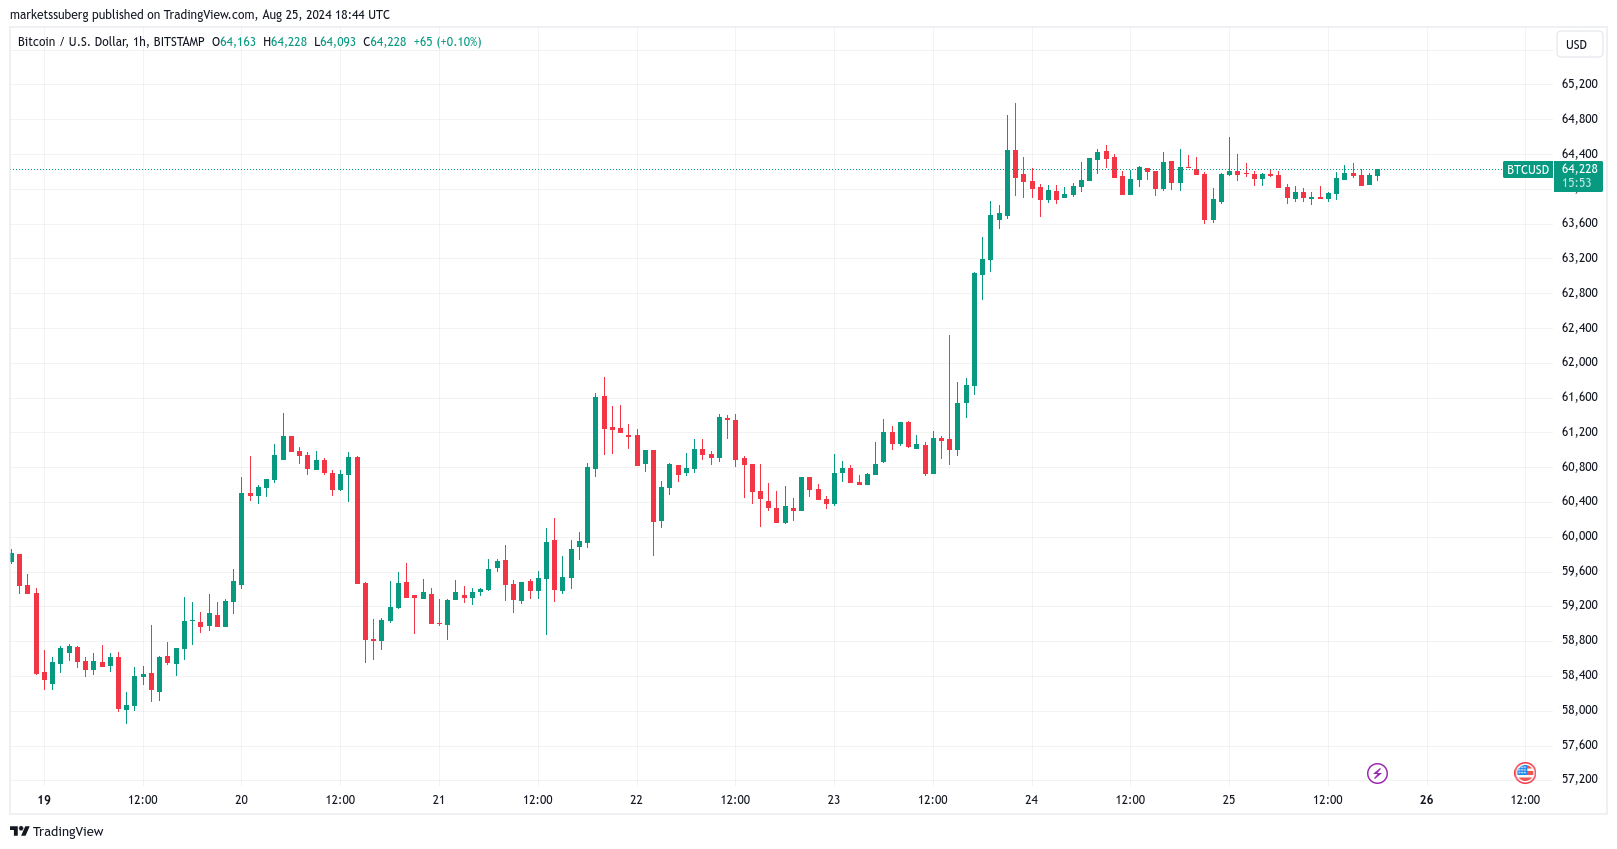Screen dimensions: 1617x849
Task: Click the low price value L64,093
Action: (x=335, y=42)
